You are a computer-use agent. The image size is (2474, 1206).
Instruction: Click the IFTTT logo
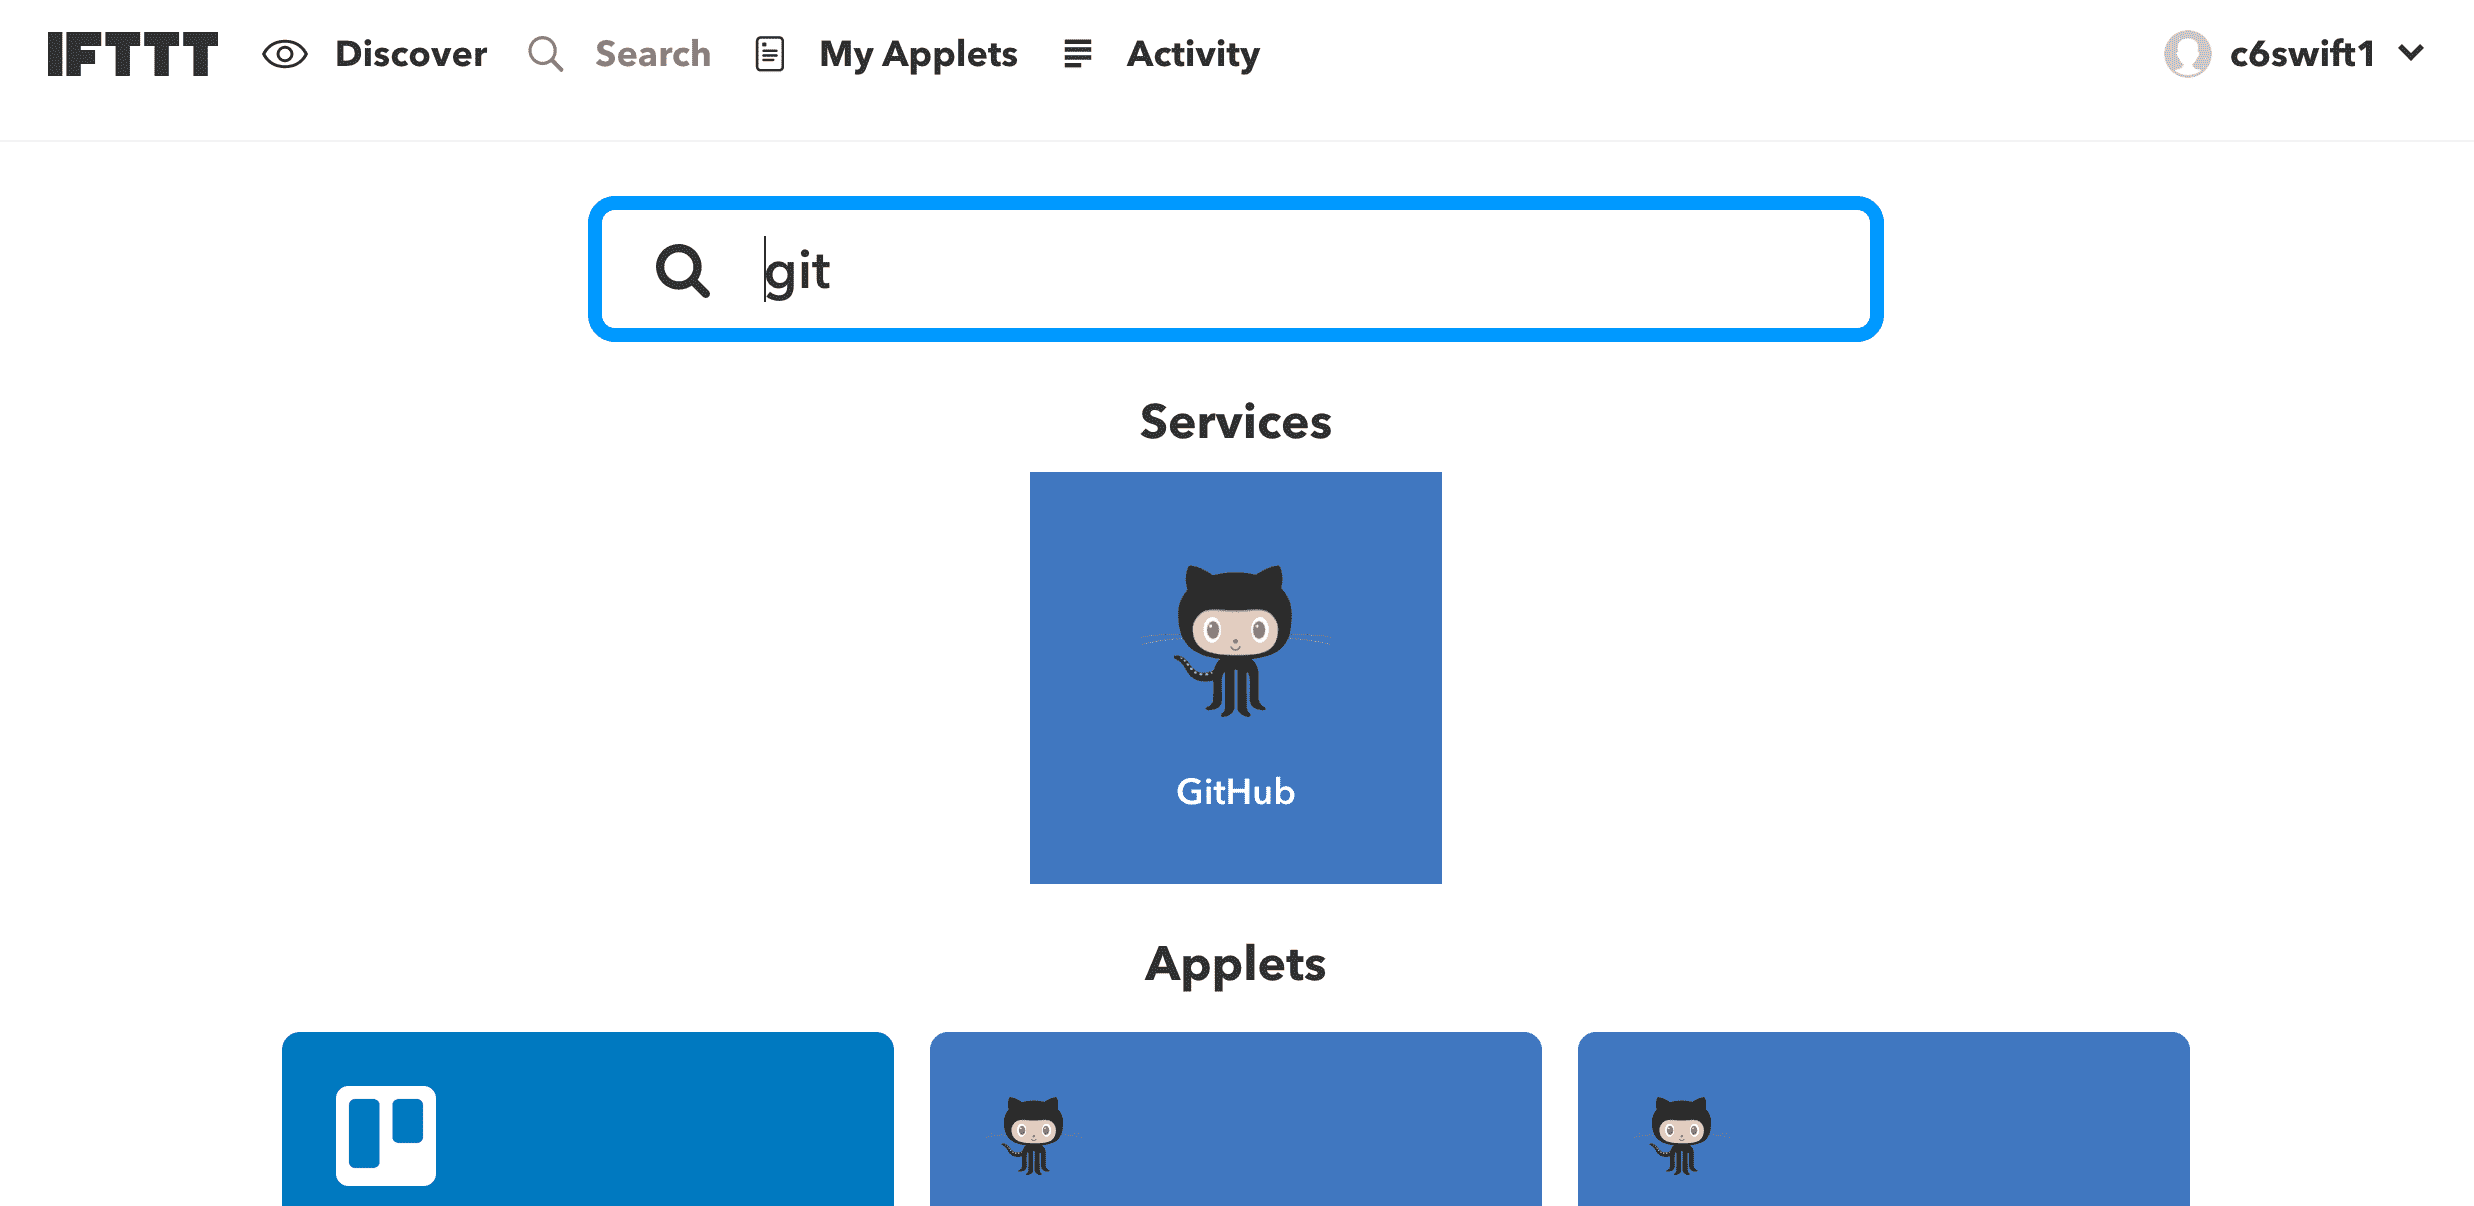132,54
